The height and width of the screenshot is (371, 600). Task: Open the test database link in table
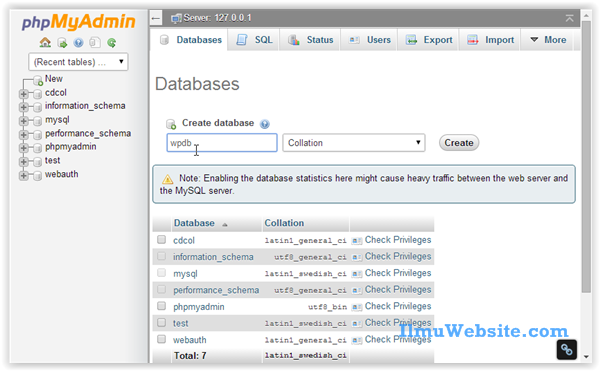pyautogui.click(x=181, y=324)
